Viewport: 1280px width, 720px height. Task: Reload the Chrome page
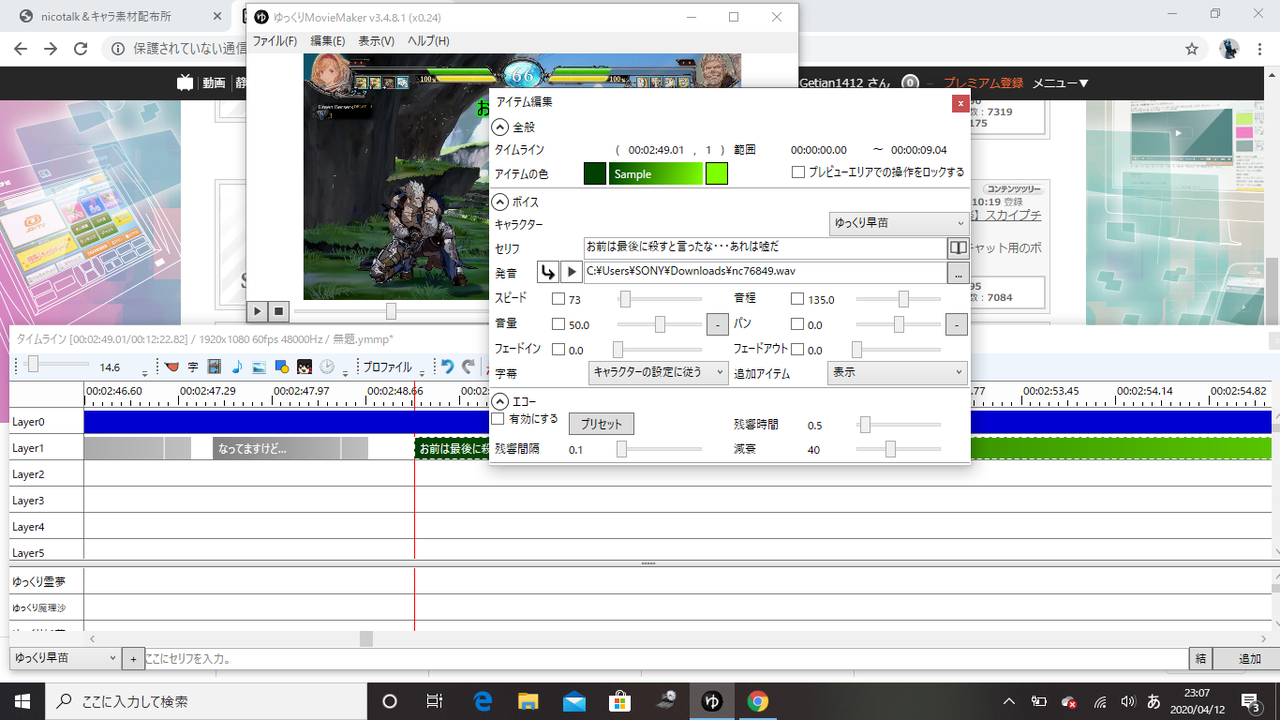(x=81, y=48)
